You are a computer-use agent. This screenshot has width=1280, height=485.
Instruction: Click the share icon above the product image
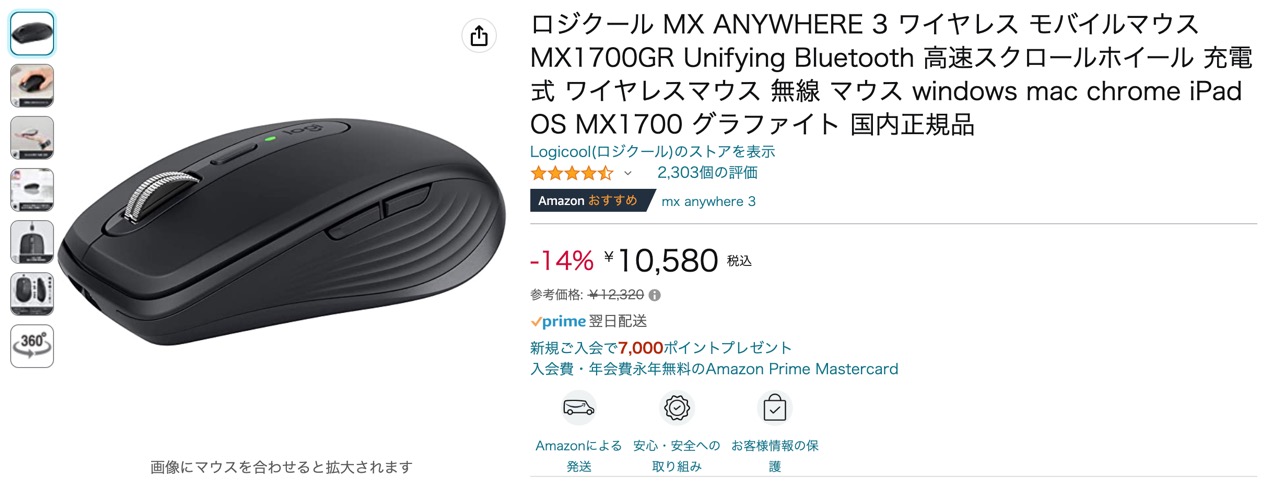coord(479,36)
